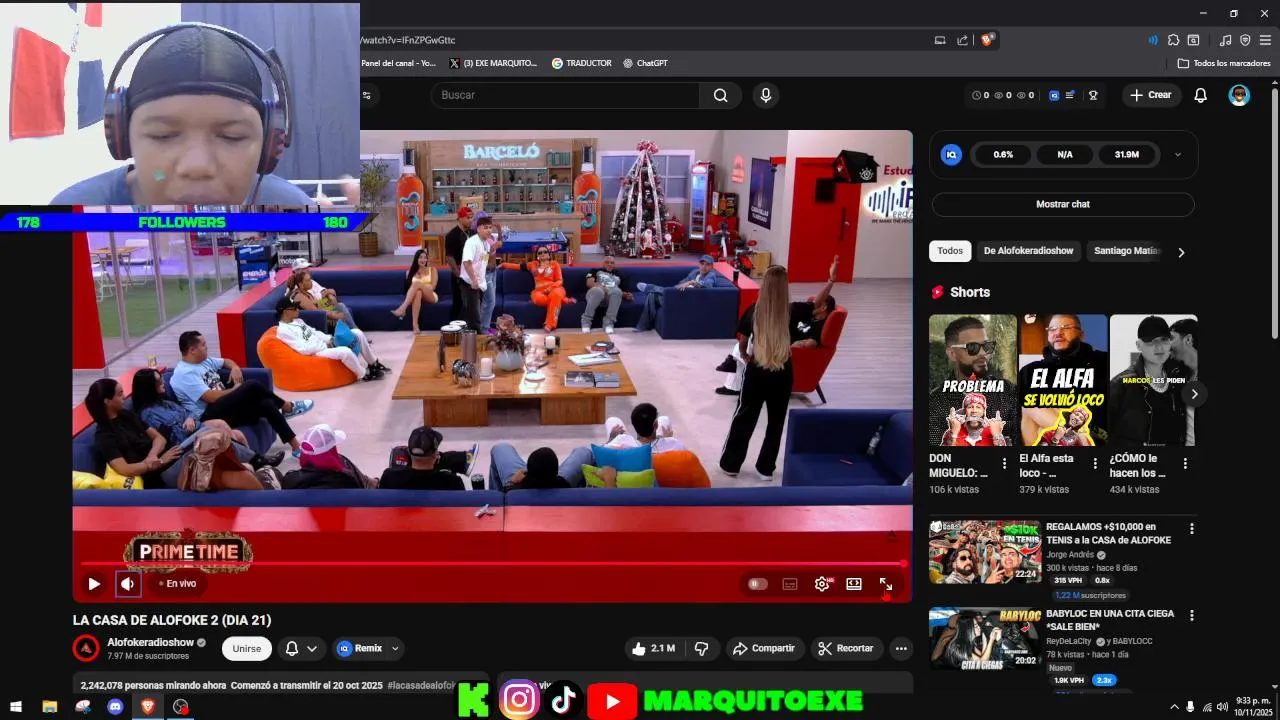This screenshot has width=1280, height=720.
Task: Open the three-dot more actions menu
Action: tap(901, 648)
